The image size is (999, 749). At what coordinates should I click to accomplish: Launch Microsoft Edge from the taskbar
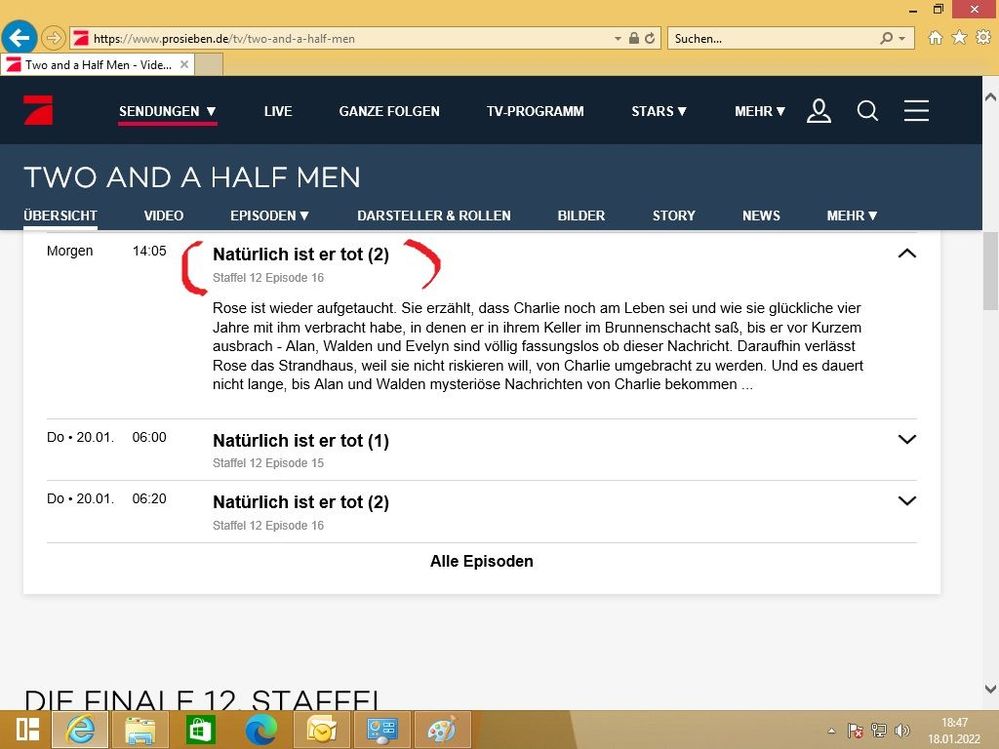tap(261, 729)
